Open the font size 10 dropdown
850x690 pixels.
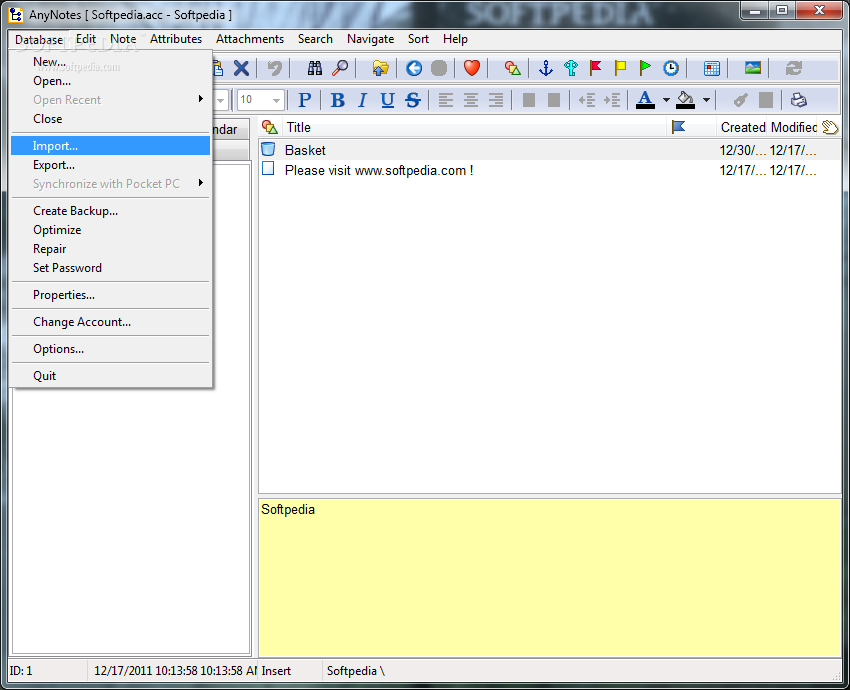(x=276, y=100)
